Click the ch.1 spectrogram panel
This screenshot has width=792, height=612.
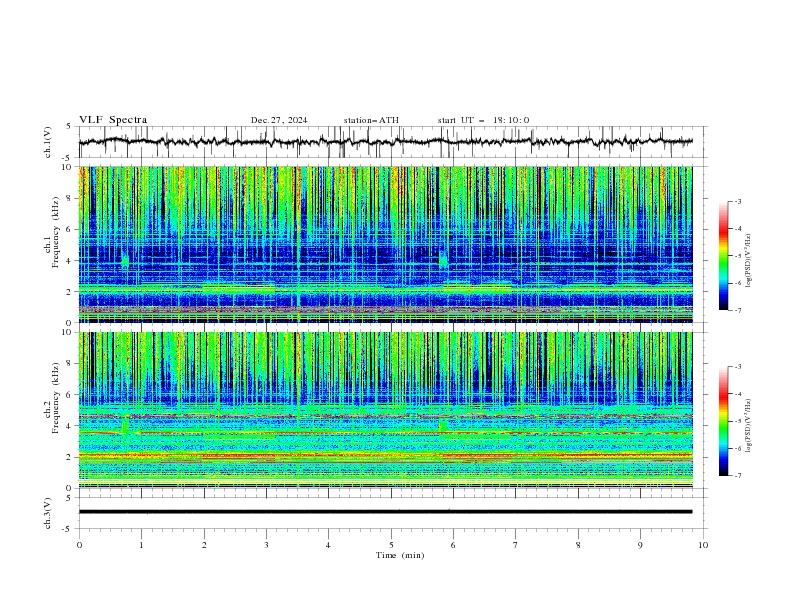[385, 244]
